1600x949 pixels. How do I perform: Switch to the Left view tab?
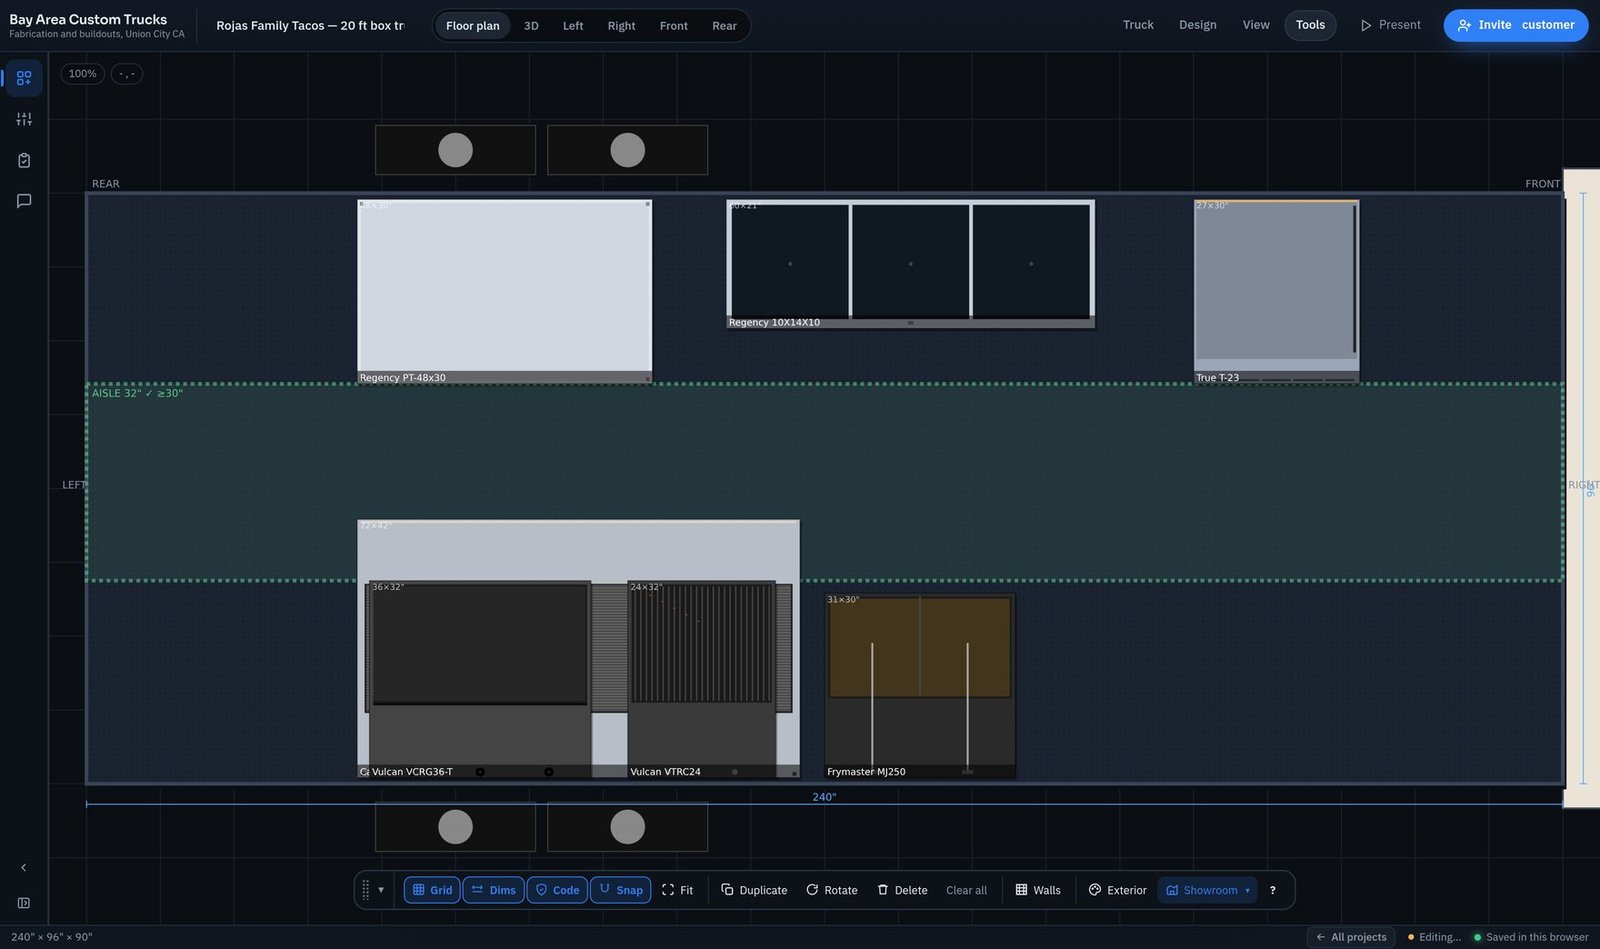coord(573,26)
